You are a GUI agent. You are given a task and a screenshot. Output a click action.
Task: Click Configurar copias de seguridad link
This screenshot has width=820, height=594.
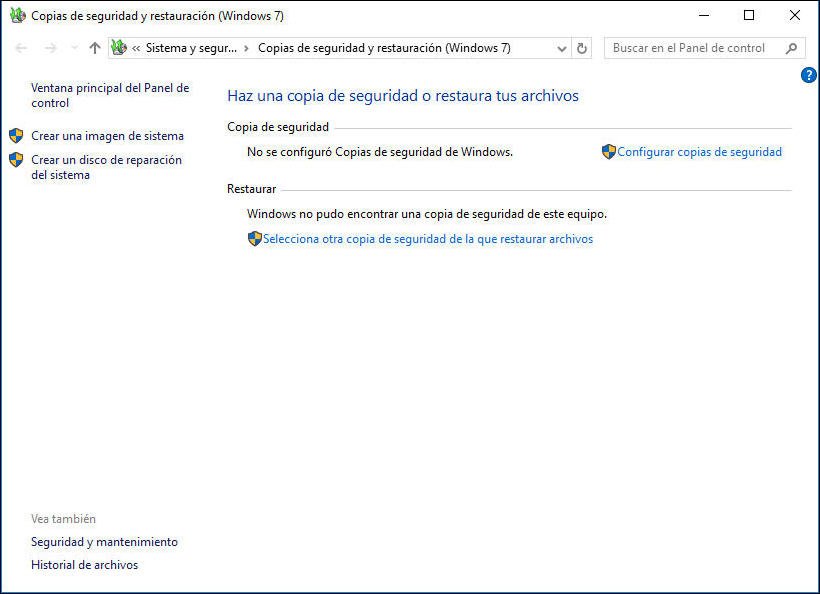pos(699,152)
